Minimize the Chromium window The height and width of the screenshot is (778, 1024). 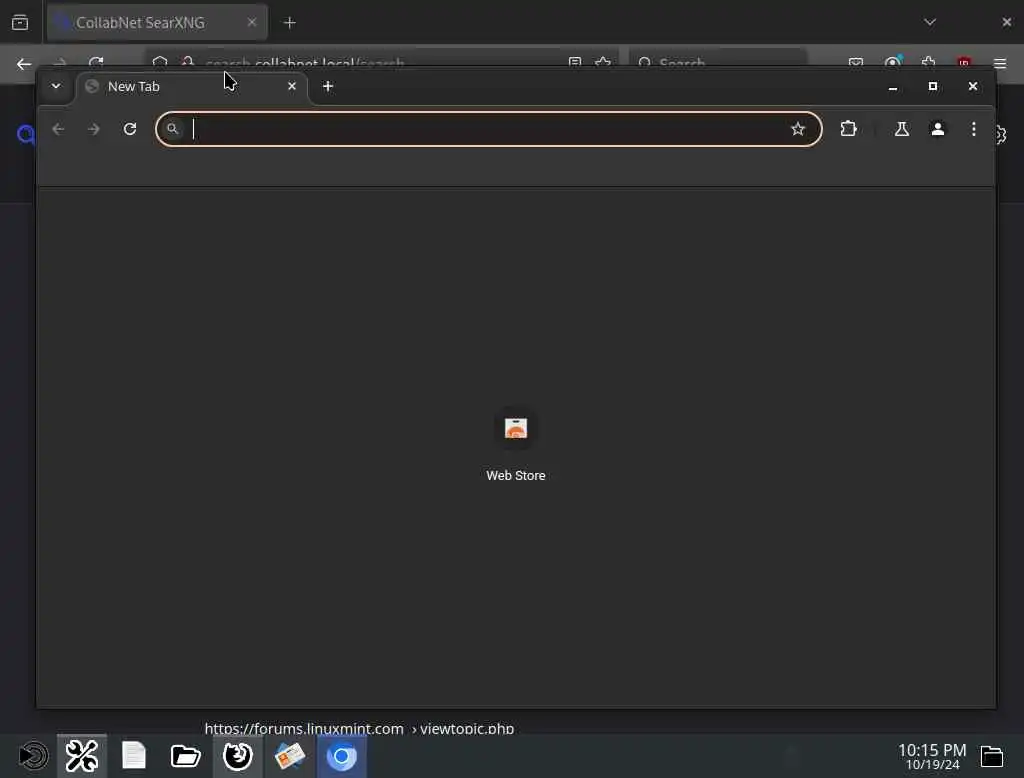(893, 86)
